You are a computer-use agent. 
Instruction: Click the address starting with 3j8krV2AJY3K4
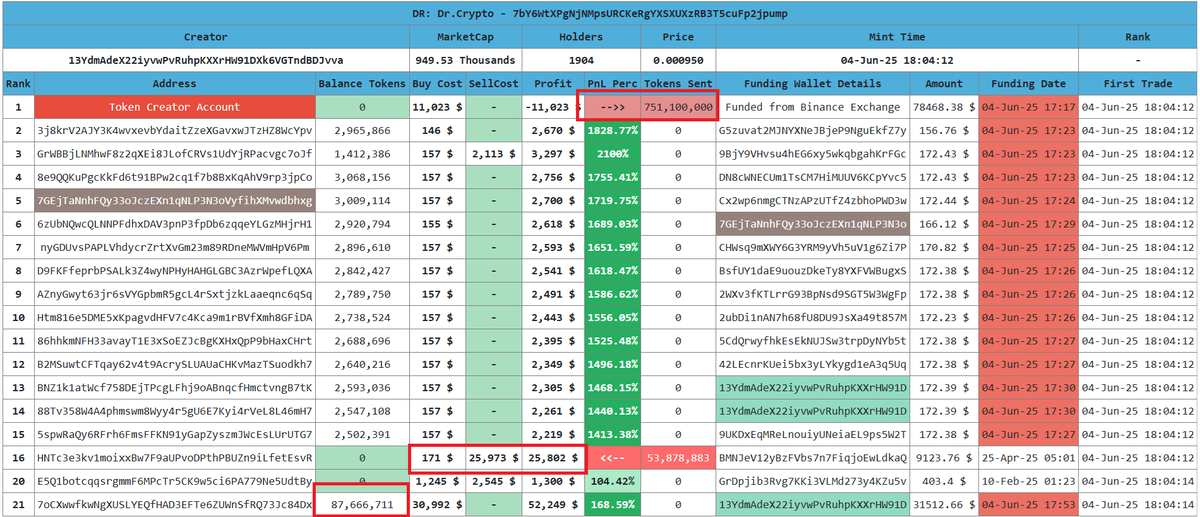point(174,131)
